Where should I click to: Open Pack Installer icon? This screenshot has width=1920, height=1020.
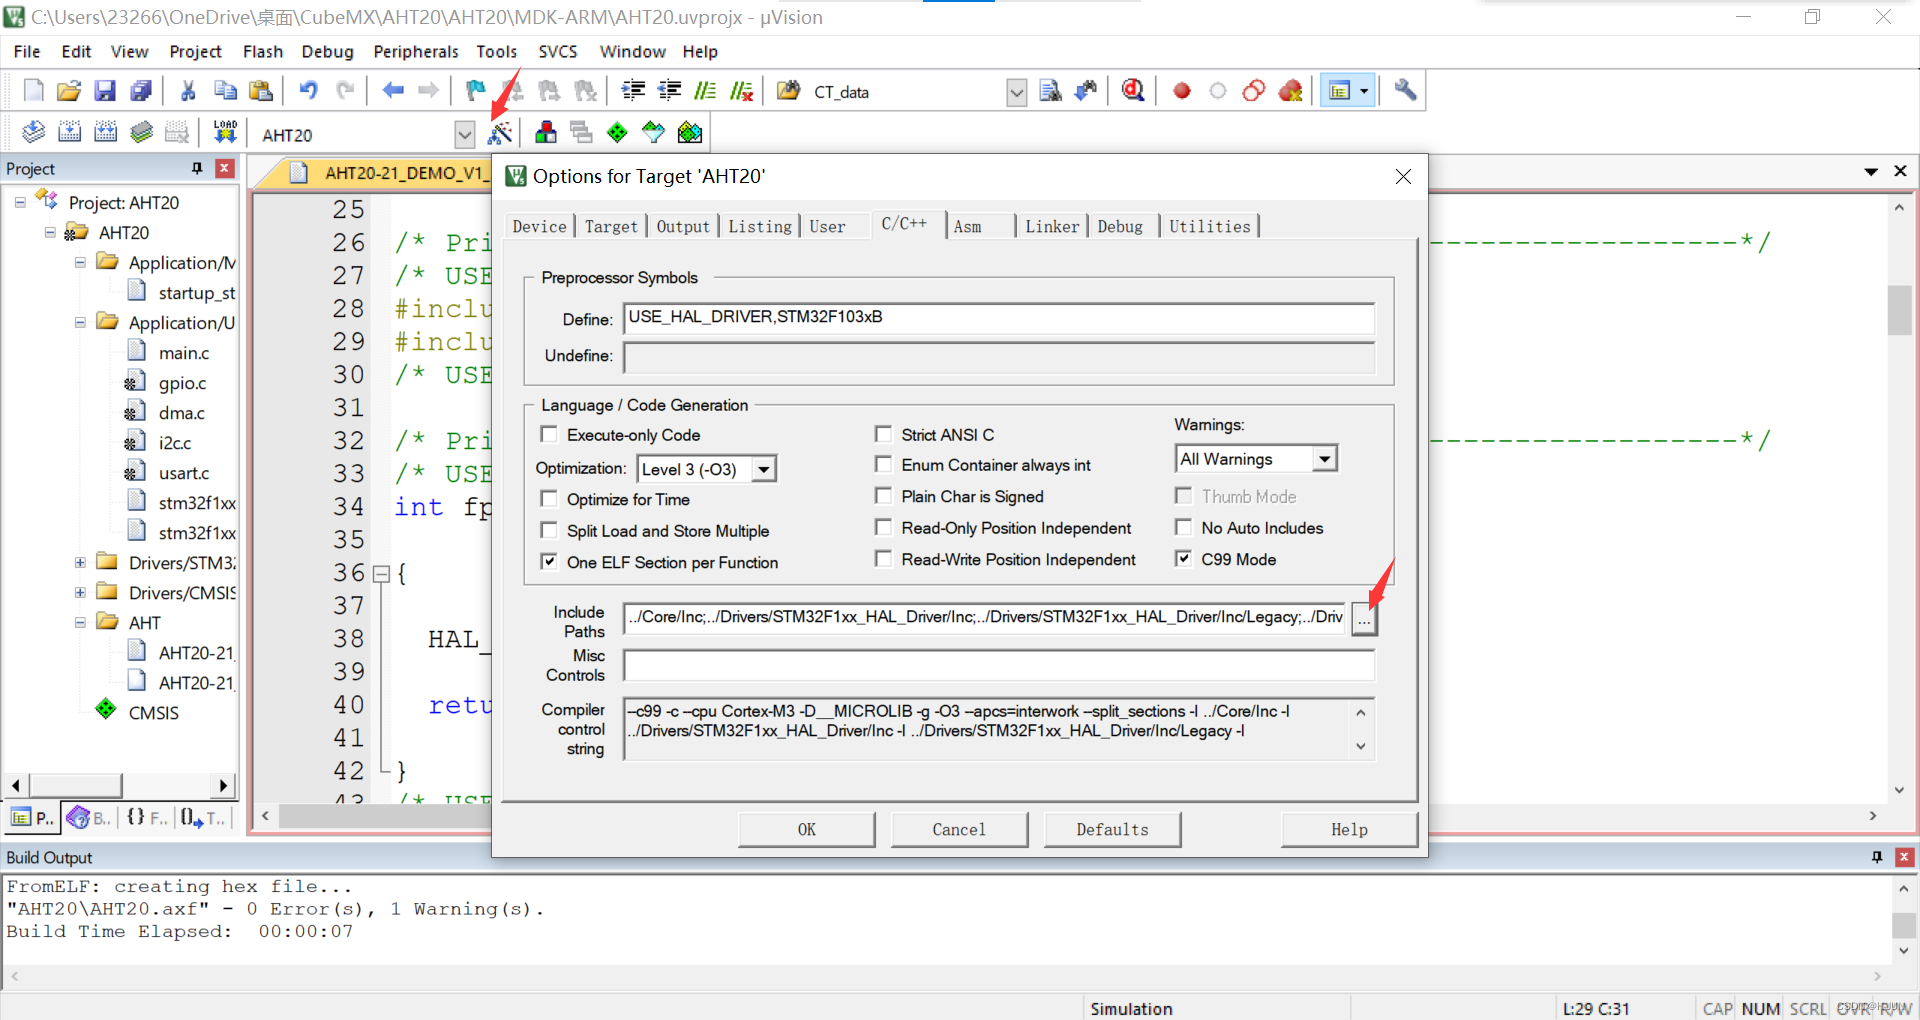pos(690,132)
